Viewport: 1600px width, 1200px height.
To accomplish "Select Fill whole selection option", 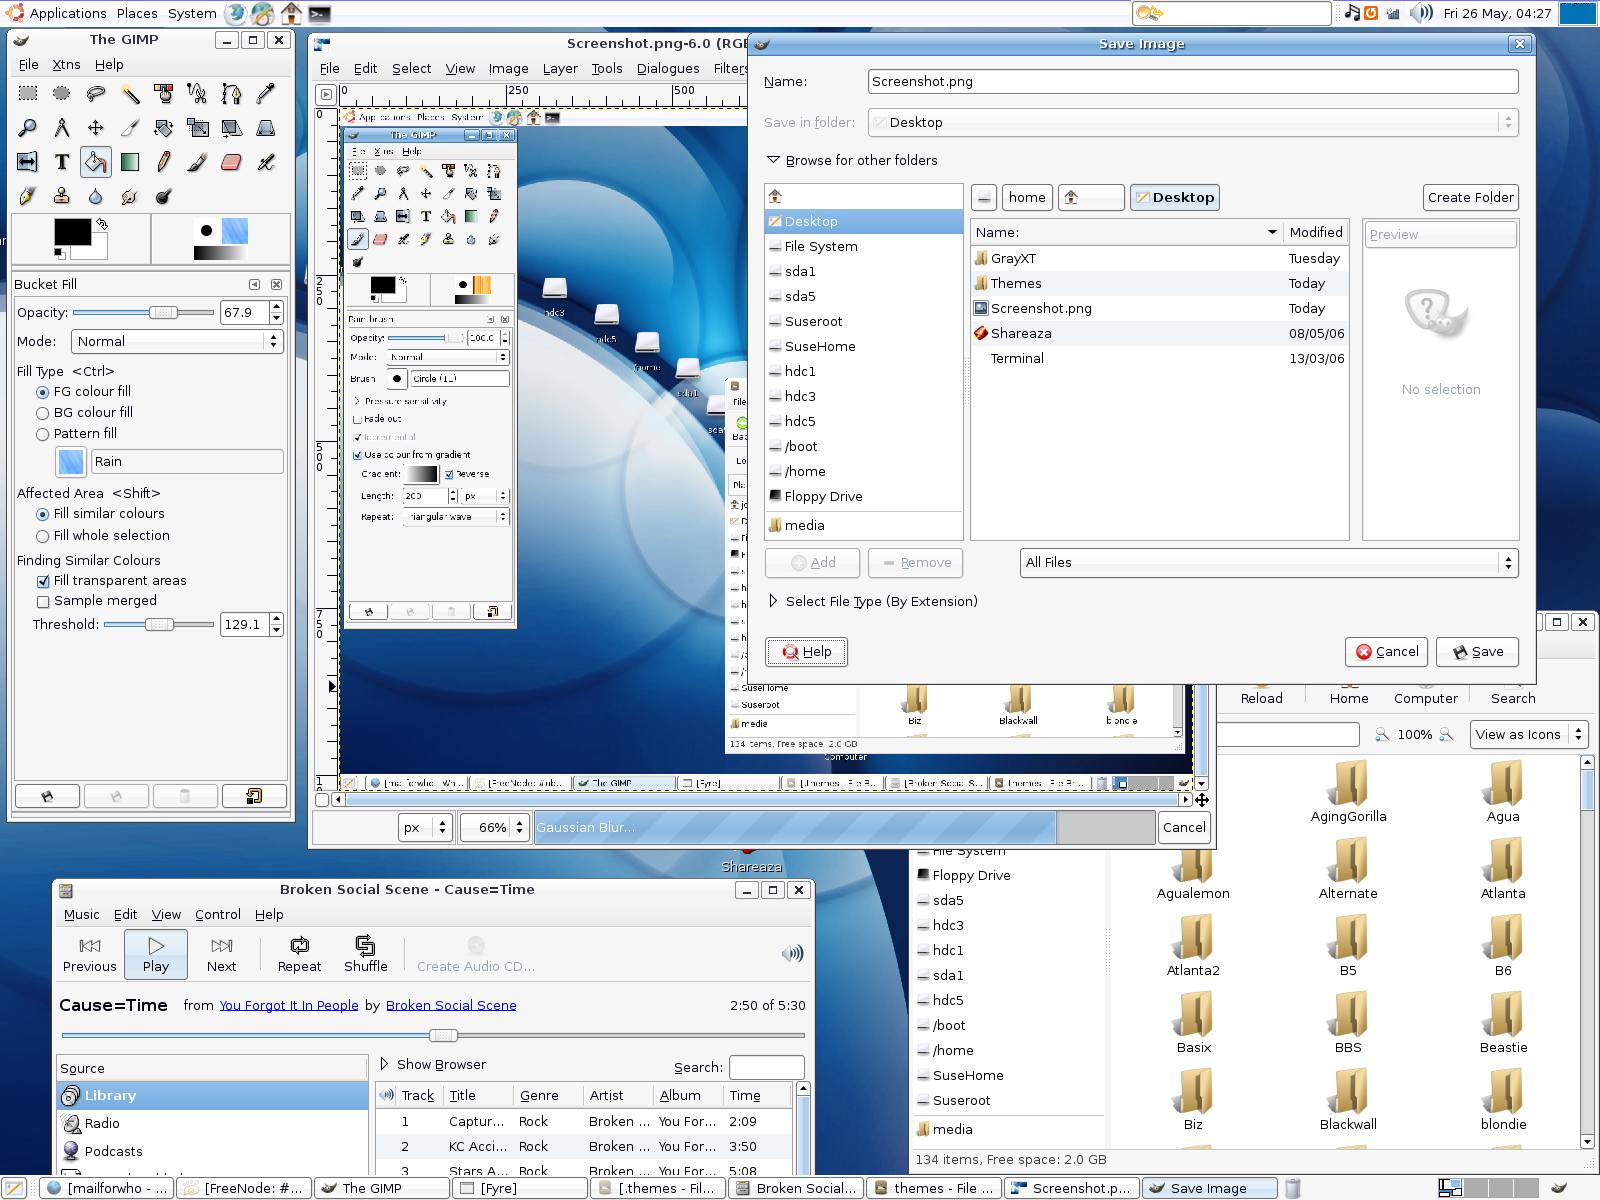I will [x=102, y=536].
